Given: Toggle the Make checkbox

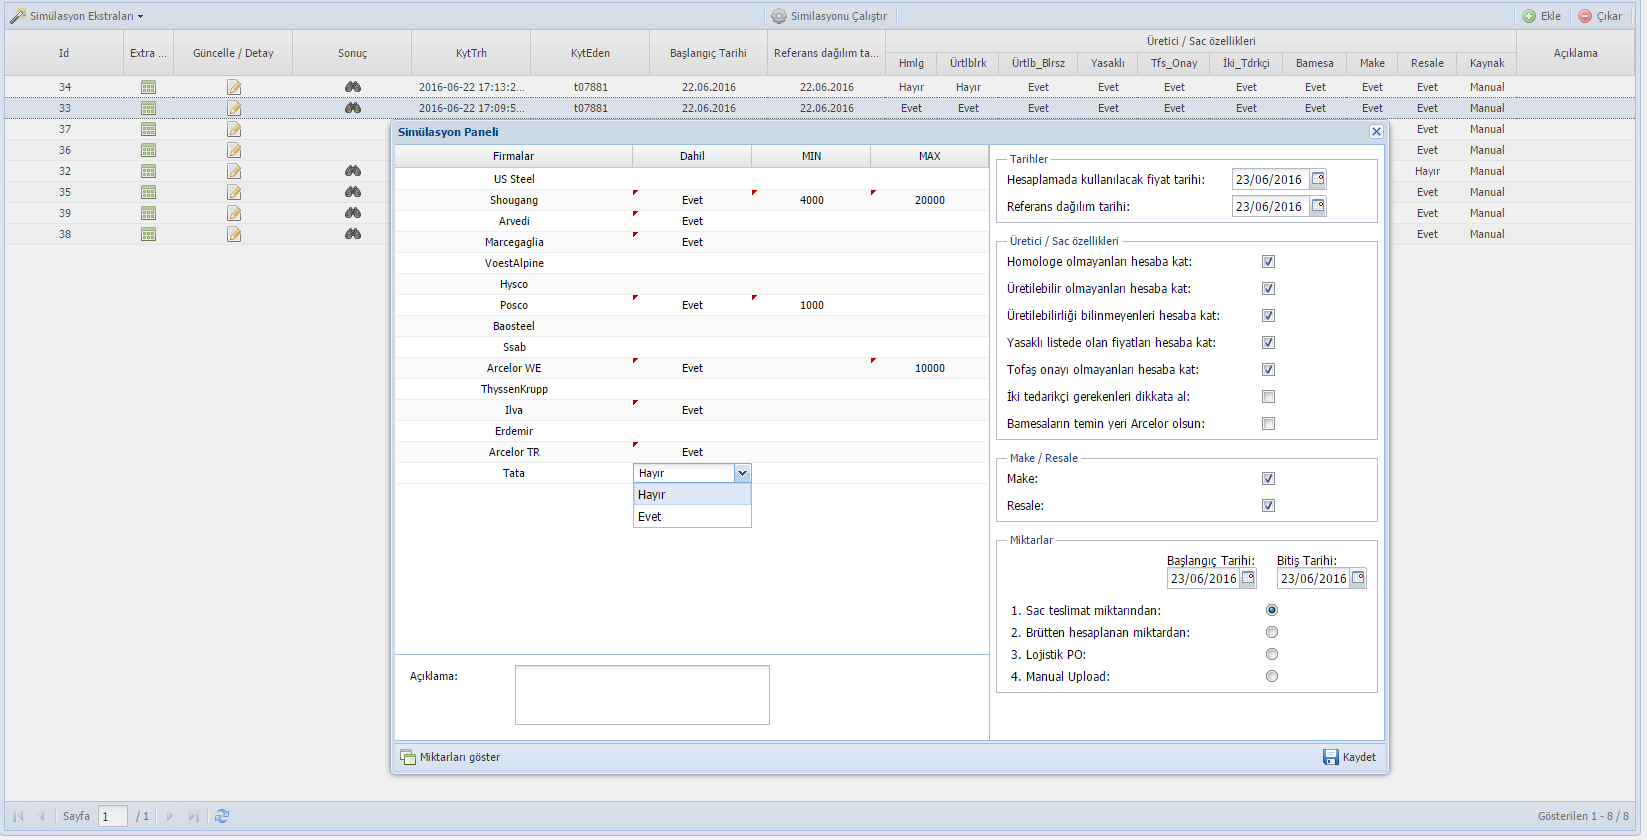Looking at the screenshot, I should (x=1268, y=479).
